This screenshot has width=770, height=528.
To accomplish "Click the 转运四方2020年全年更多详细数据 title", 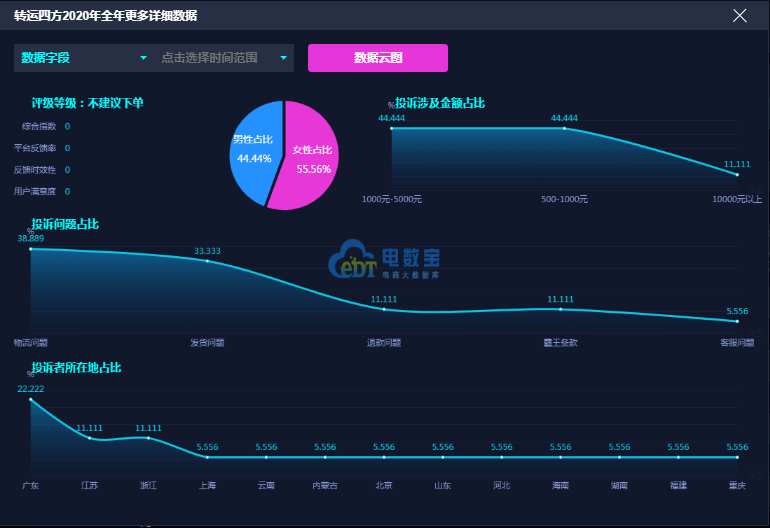I will coord(106,16).
